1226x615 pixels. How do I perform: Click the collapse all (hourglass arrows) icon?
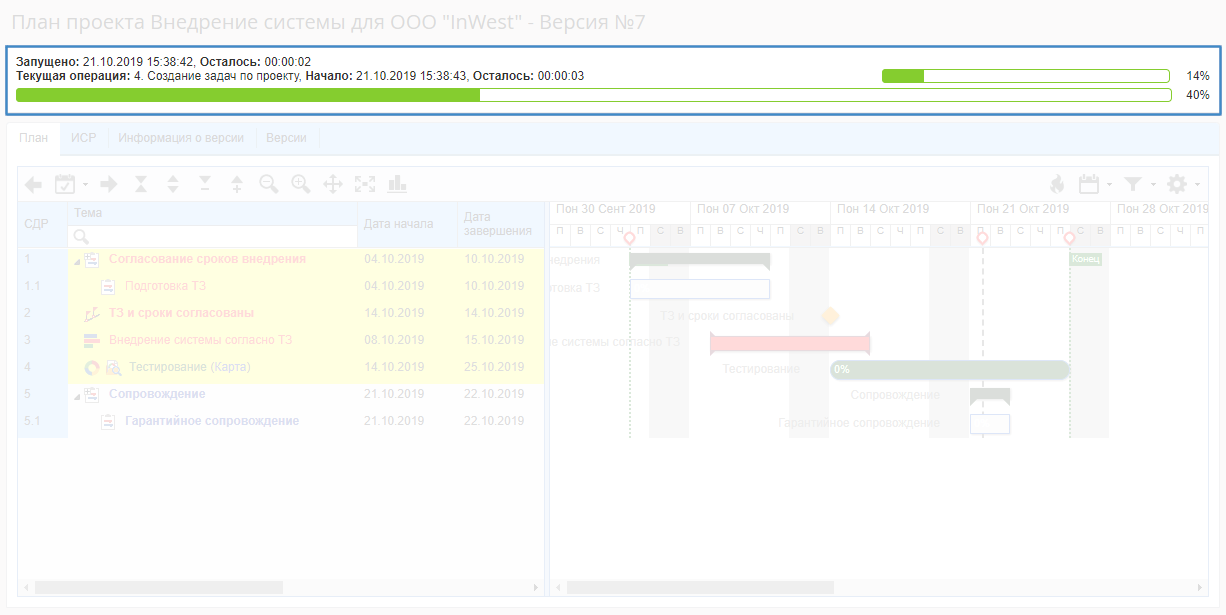(141, 184)
